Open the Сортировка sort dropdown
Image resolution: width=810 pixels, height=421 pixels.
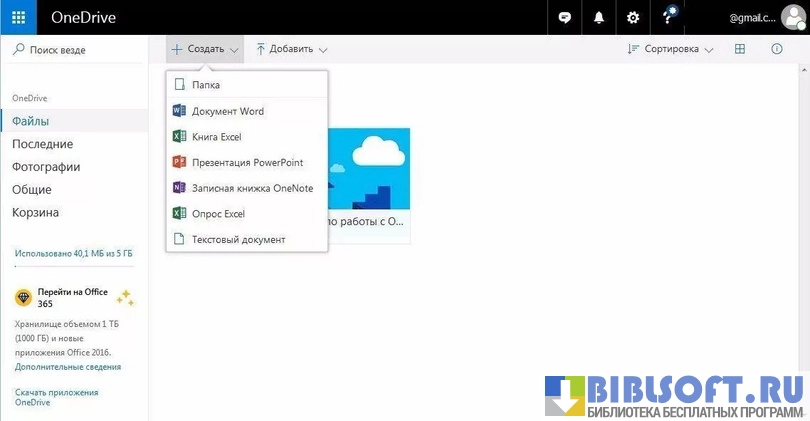pyautogui.click(x=670, y=49)
